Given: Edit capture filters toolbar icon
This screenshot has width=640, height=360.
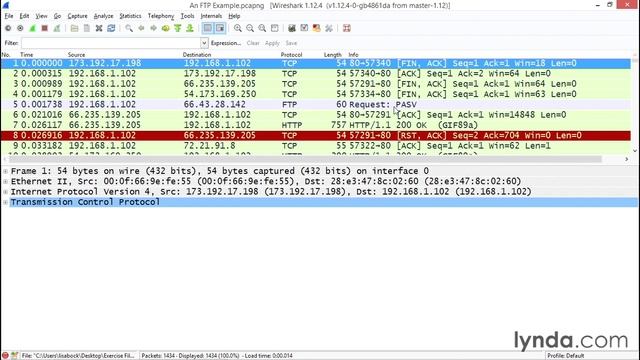Looking at the screenshot, I should (x=292, y=28).
